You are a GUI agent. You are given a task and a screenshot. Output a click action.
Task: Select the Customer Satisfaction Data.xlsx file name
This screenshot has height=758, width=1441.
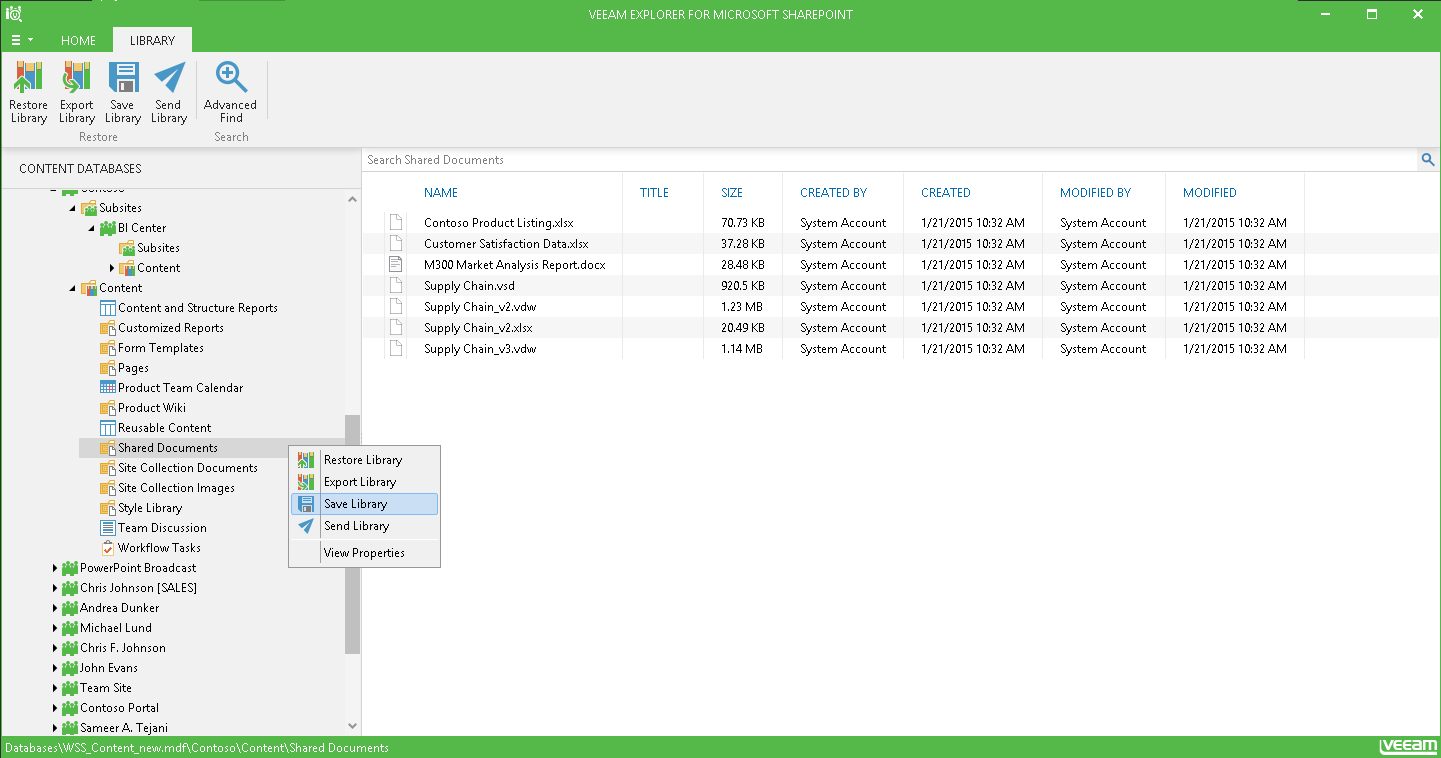click(x=506, y=244)
